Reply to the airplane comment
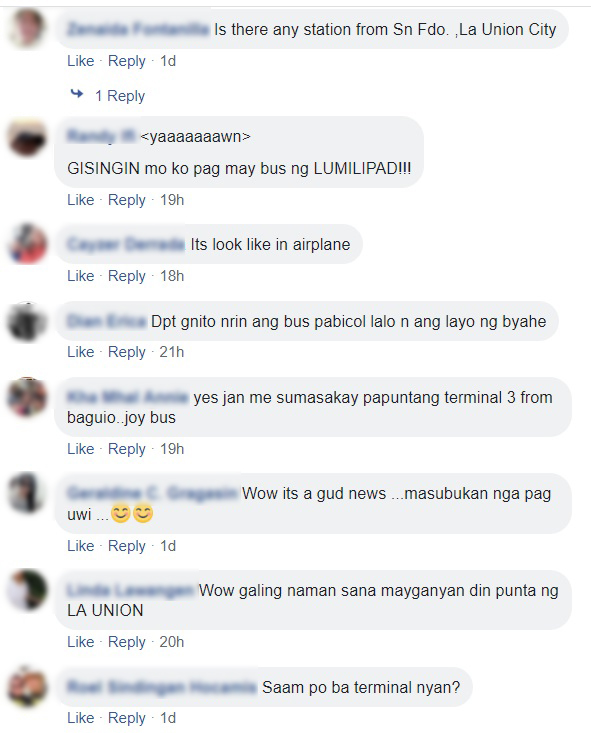591x733 pixels. [x=127, y=276]
